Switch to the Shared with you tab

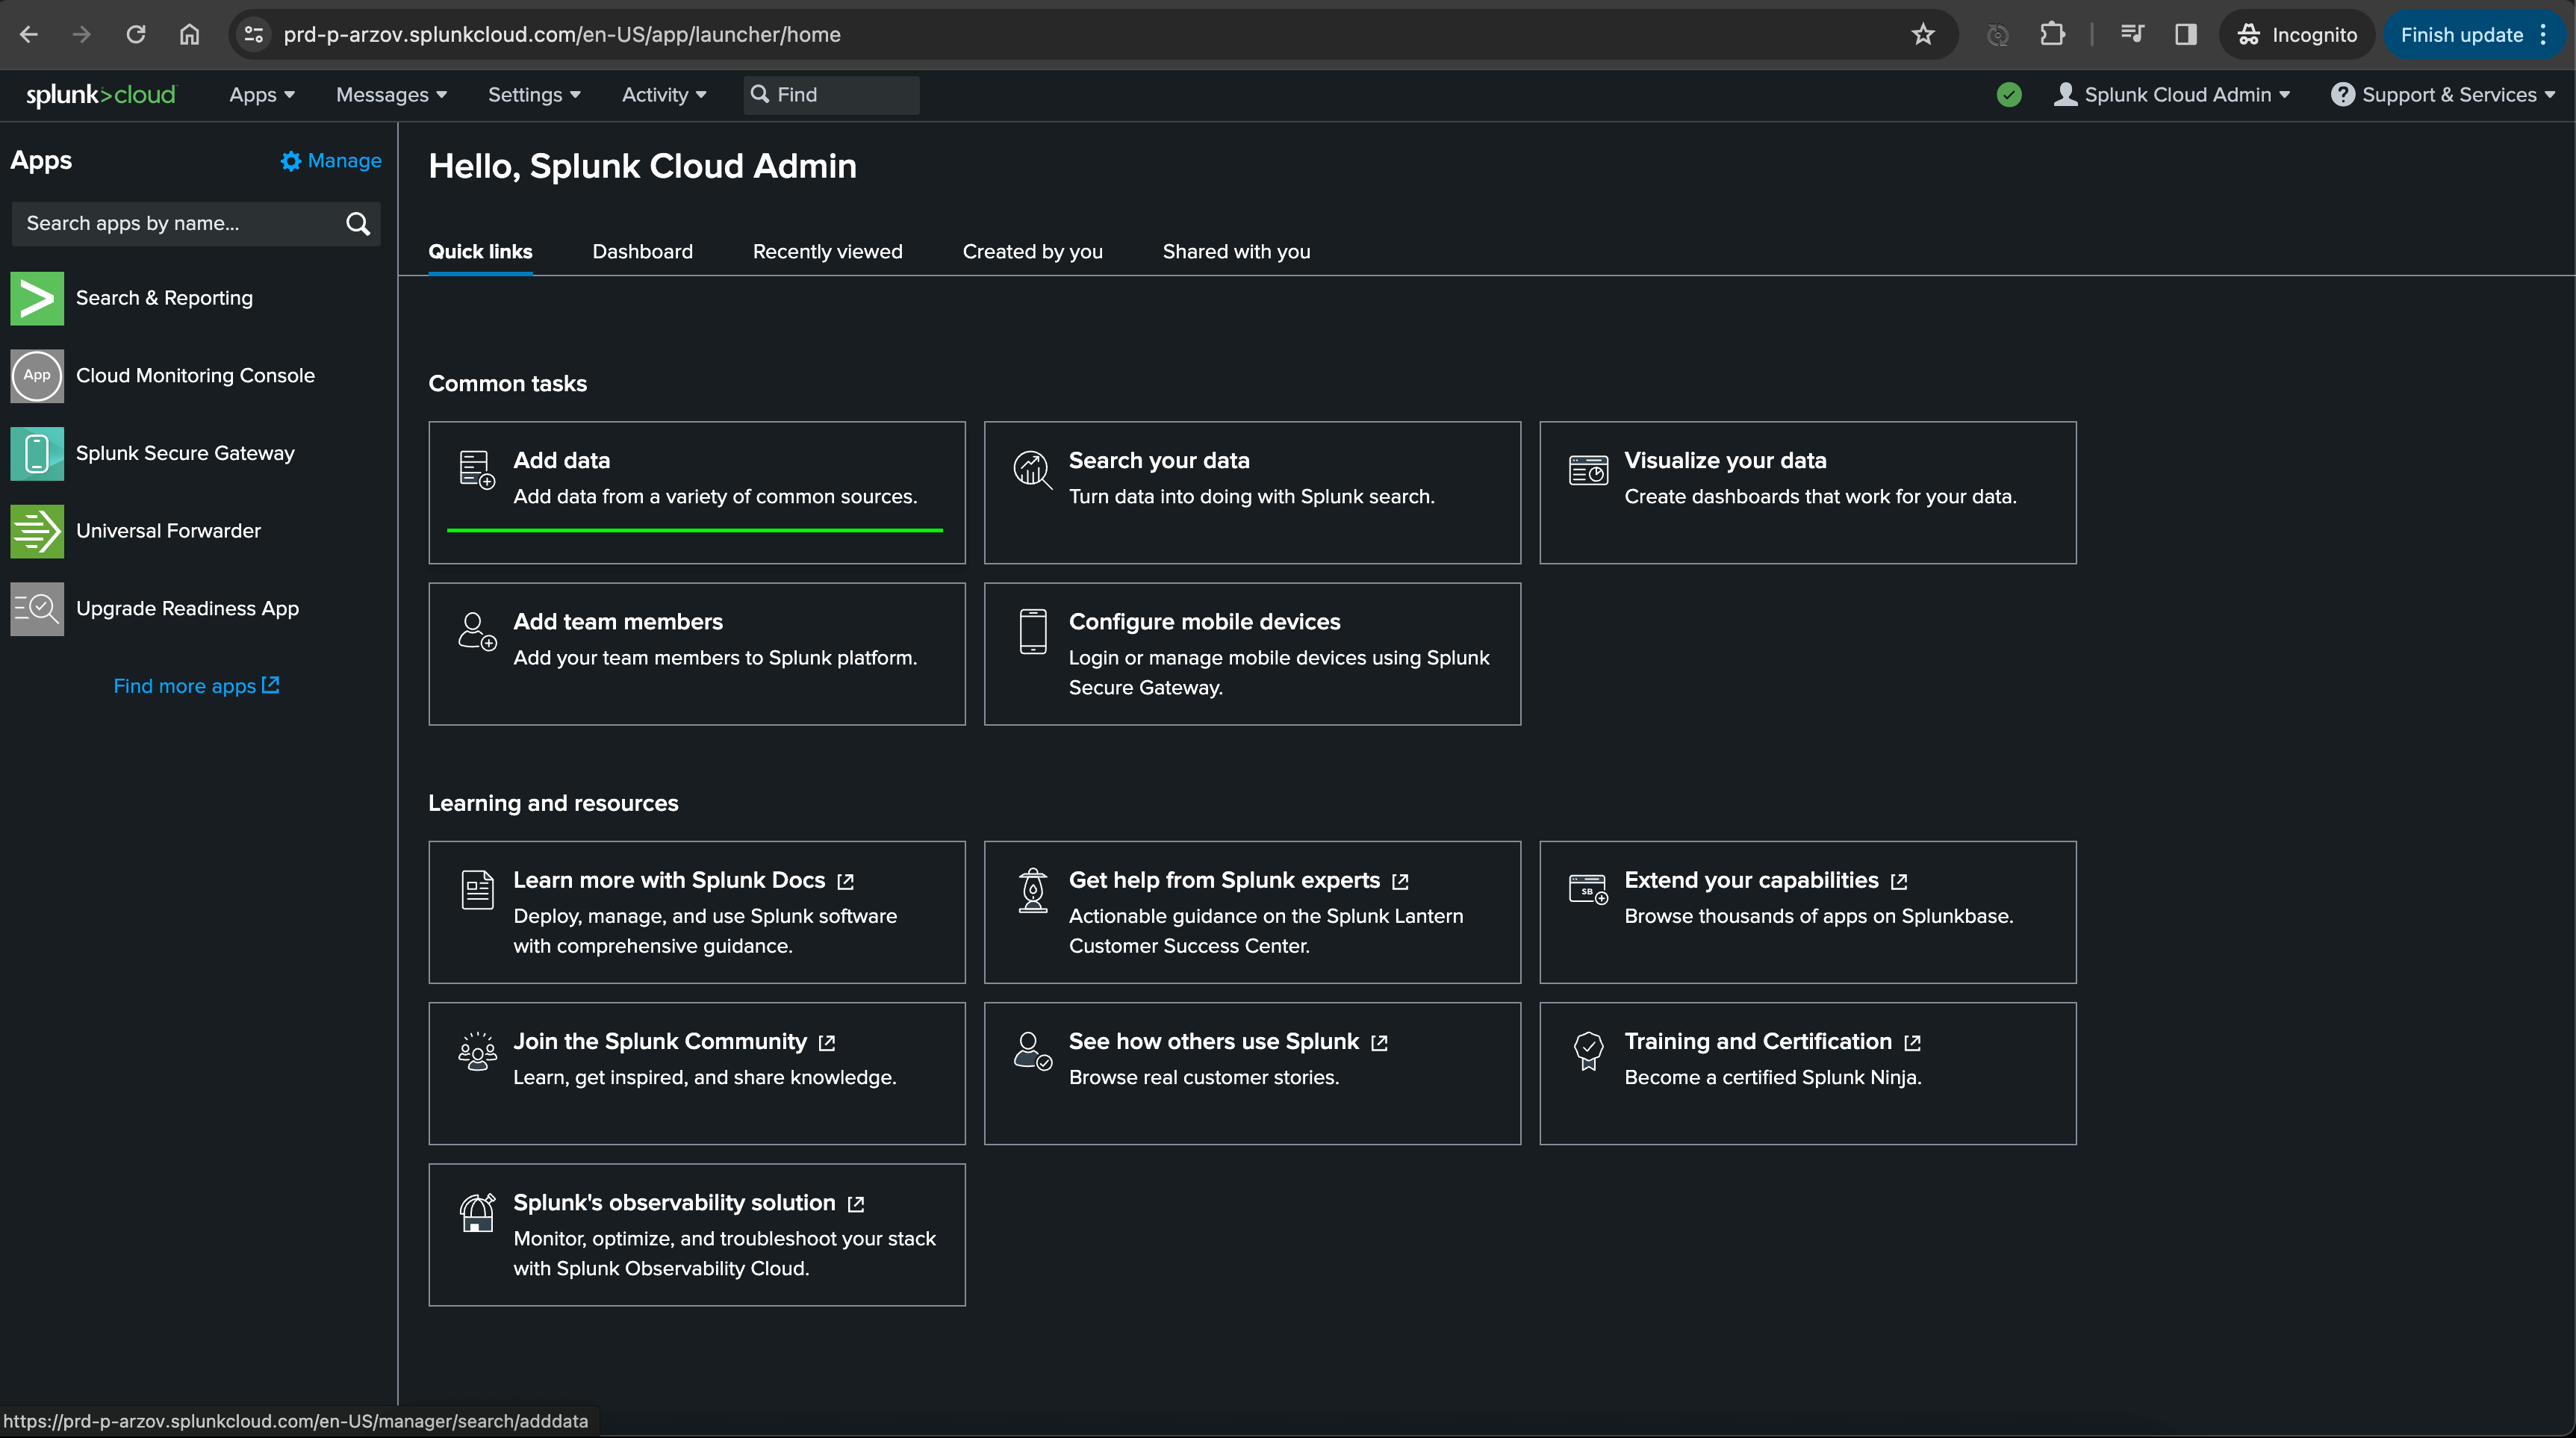(x=1236, y=252)
